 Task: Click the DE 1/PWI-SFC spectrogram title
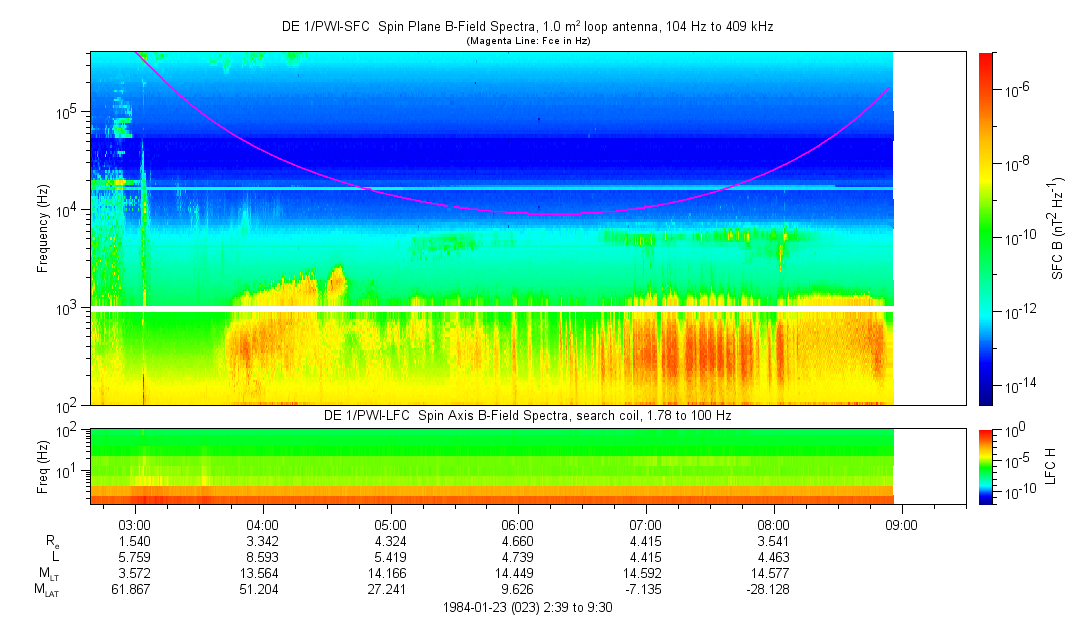pos(526,27)
